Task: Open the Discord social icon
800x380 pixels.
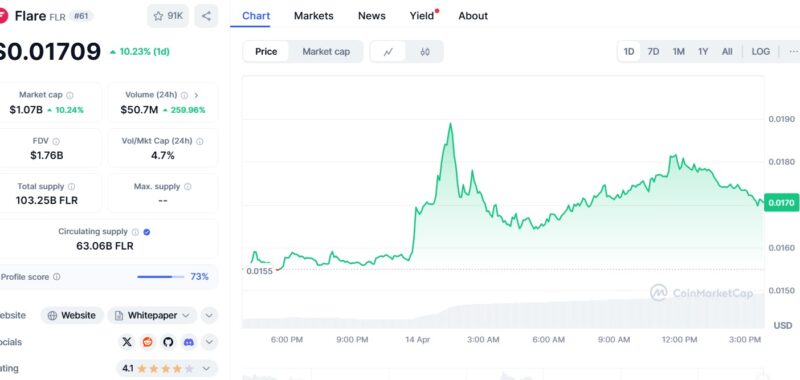Action: point(188,342)
